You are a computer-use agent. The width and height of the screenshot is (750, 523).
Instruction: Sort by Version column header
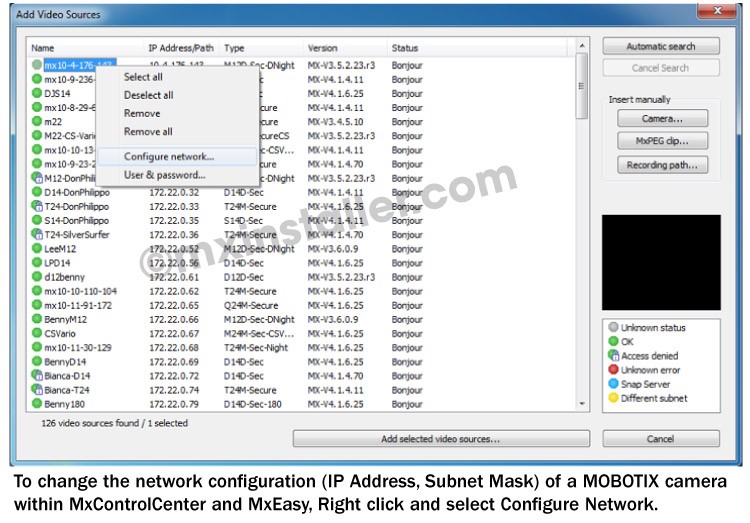(x=345, y=48)
